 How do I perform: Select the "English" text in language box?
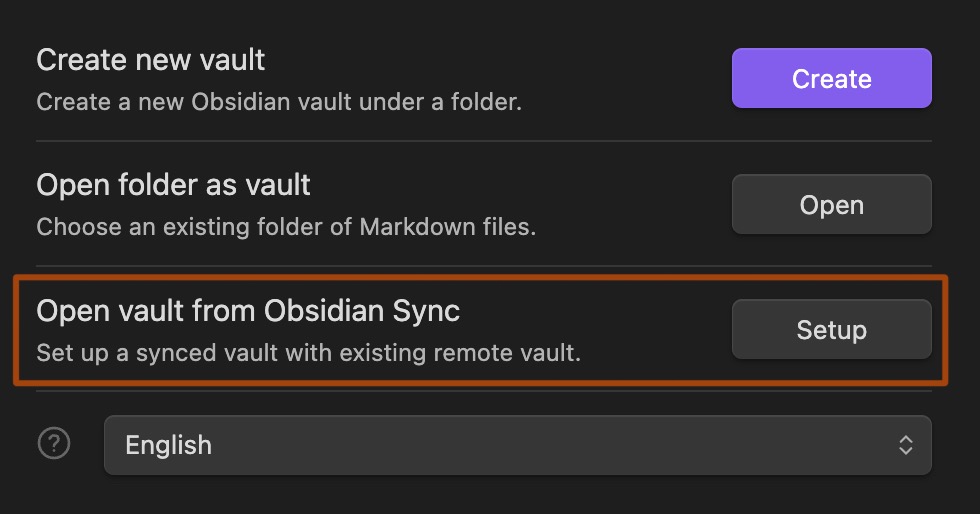[x=168, y=445]
